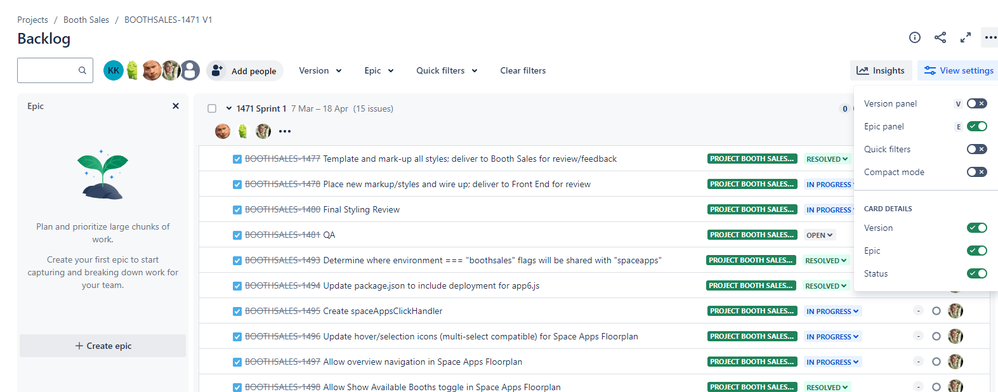998x392 pixels.
Task: Open the IN PROGRESS status dropdown for BOOTHSALES-1497
Action: [x=833, y=362]
